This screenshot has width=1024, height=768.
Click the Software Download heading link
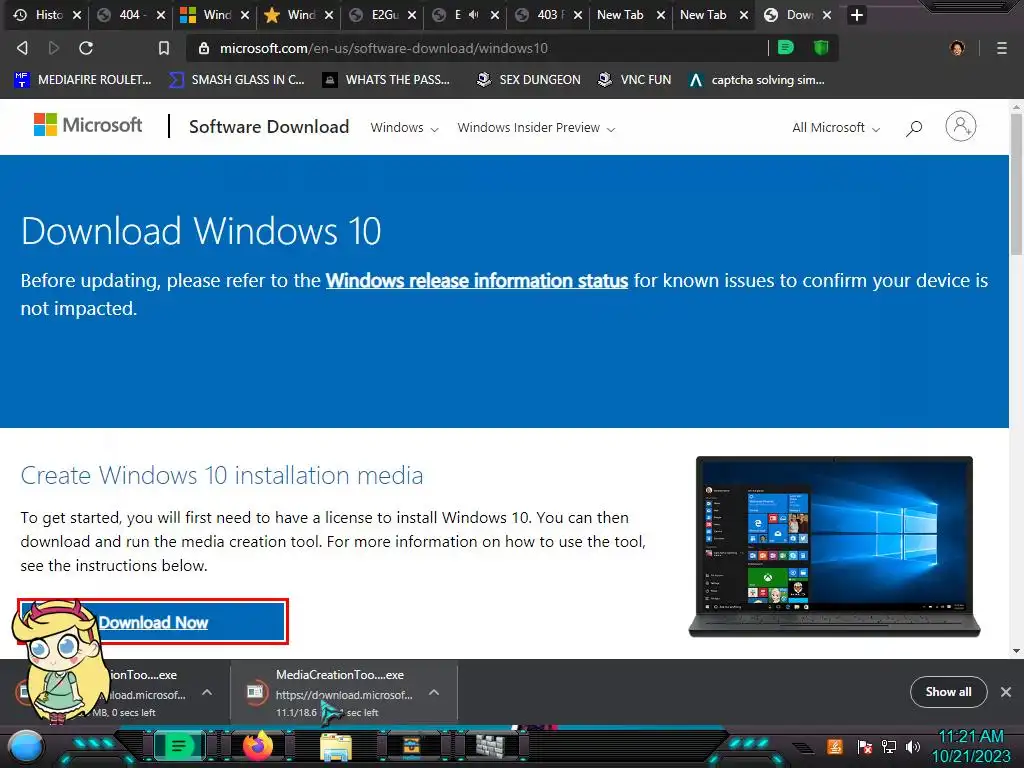pos(269,127)
